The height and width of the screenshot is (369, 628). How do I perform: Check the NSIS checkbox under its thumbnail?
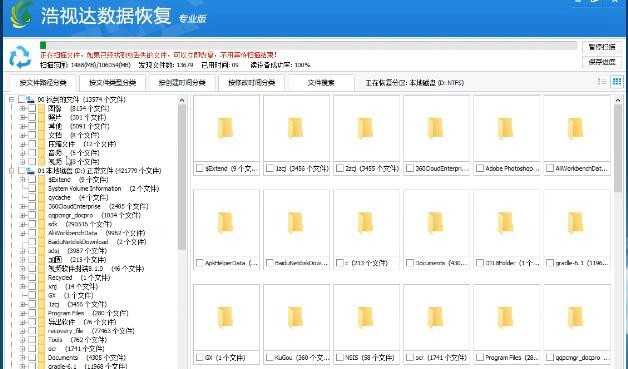[x=340, y=357]
